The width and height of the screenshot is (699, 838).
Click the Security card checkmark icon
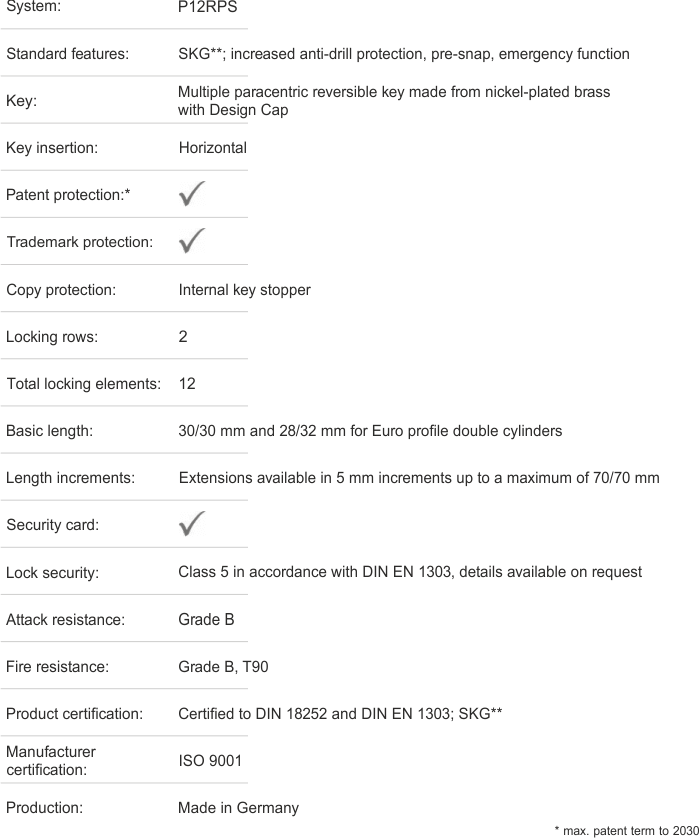pyautogui.click(x=192, y=524)
